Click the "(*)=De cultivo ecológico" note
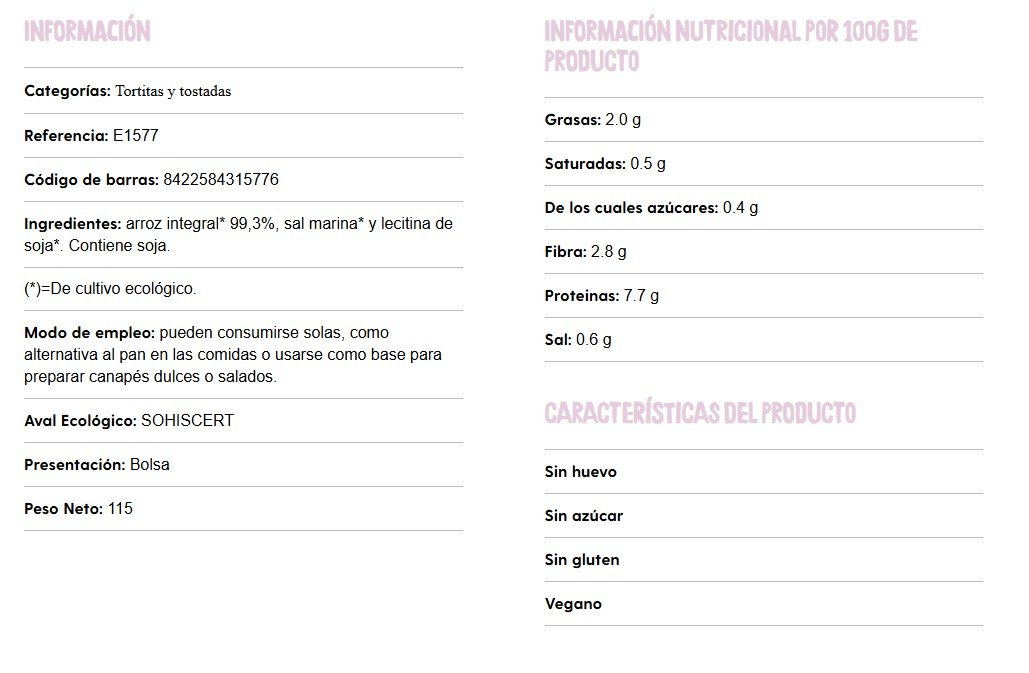 (x=110, y=289)
